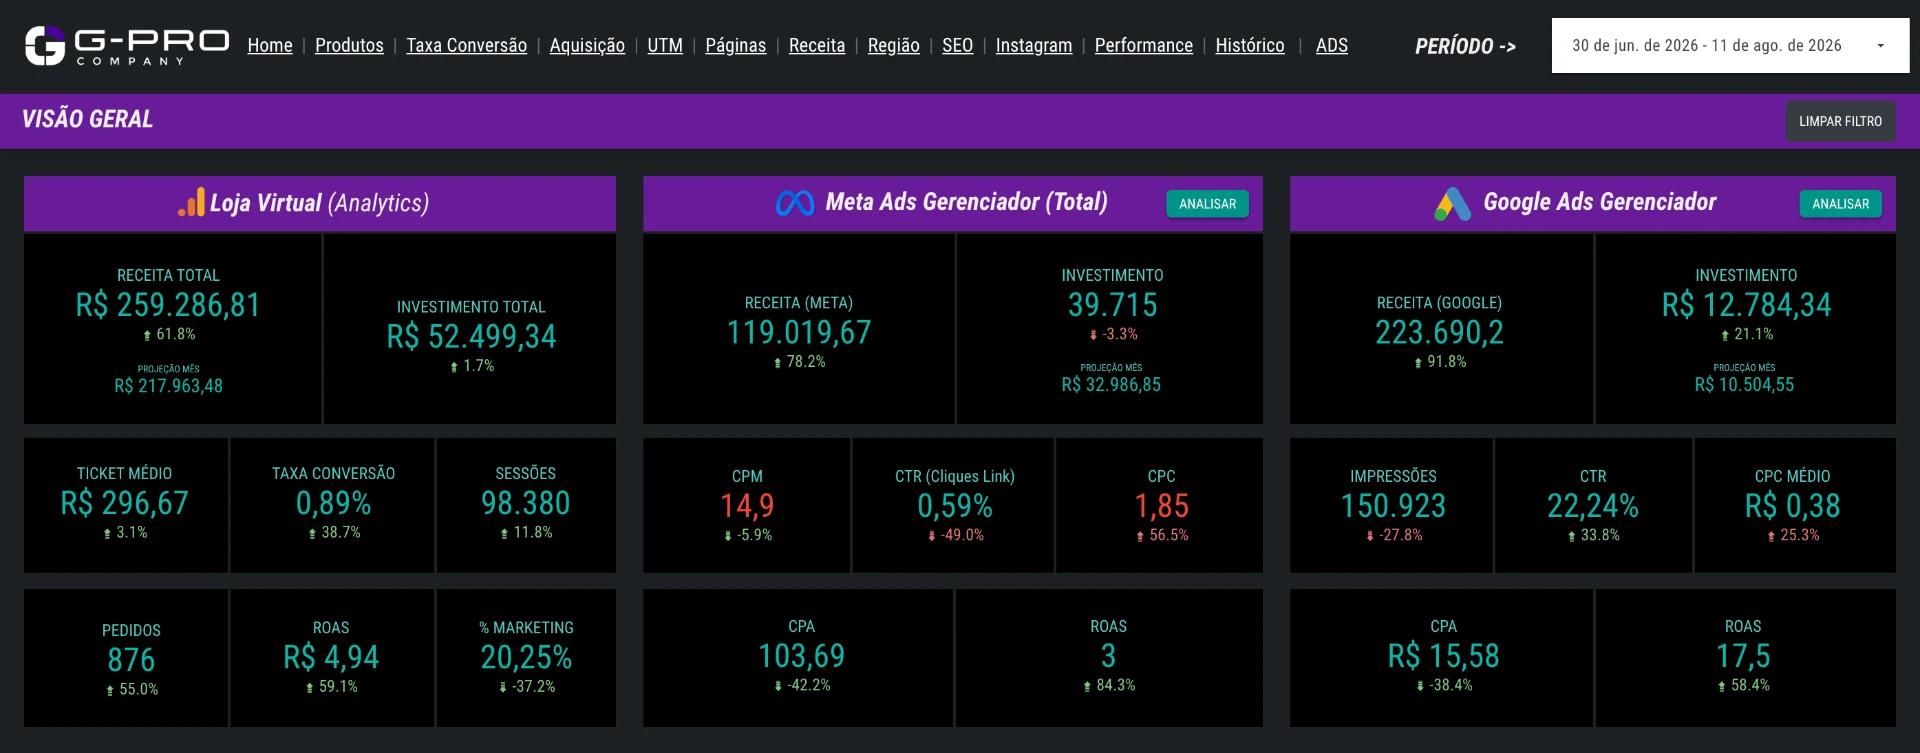This screenshot has height=753, width=1920.
Task: Select the Meta CPA value 103,69
Action: click(x=801, y=656)
